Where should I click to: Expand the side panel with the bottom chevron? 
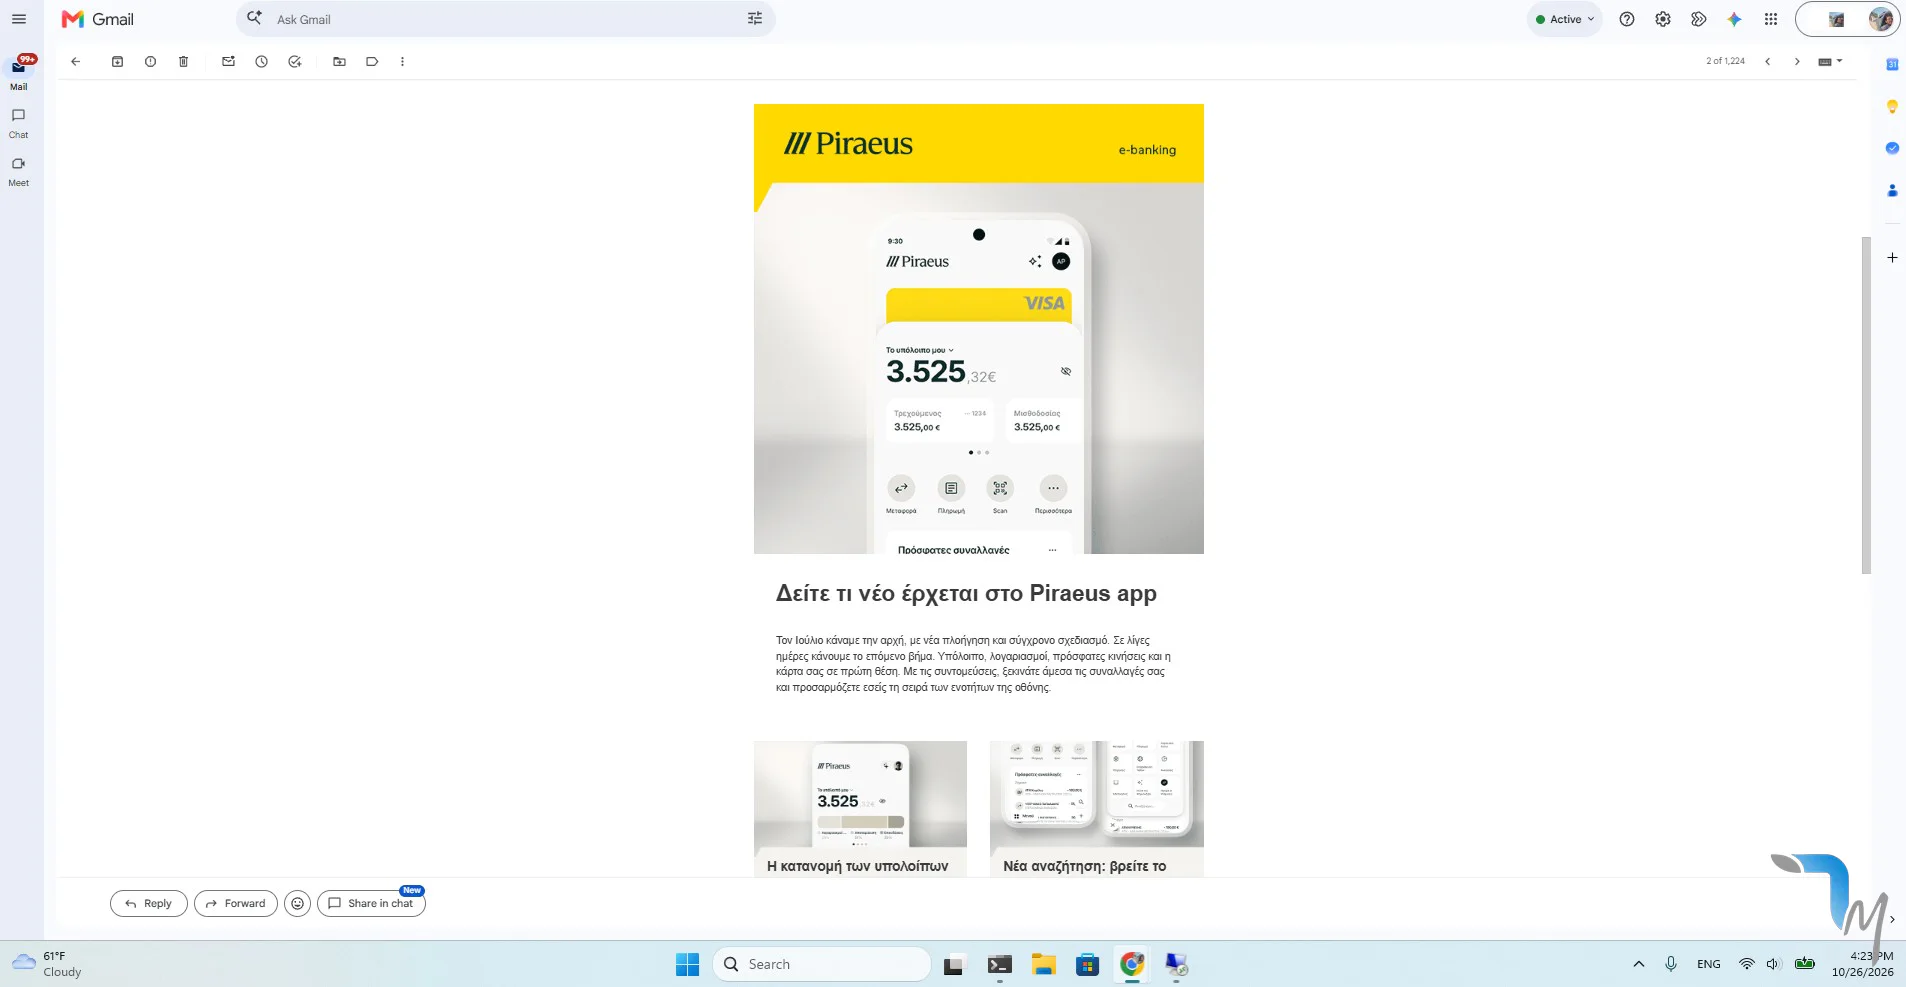[x=1892, y=919]
